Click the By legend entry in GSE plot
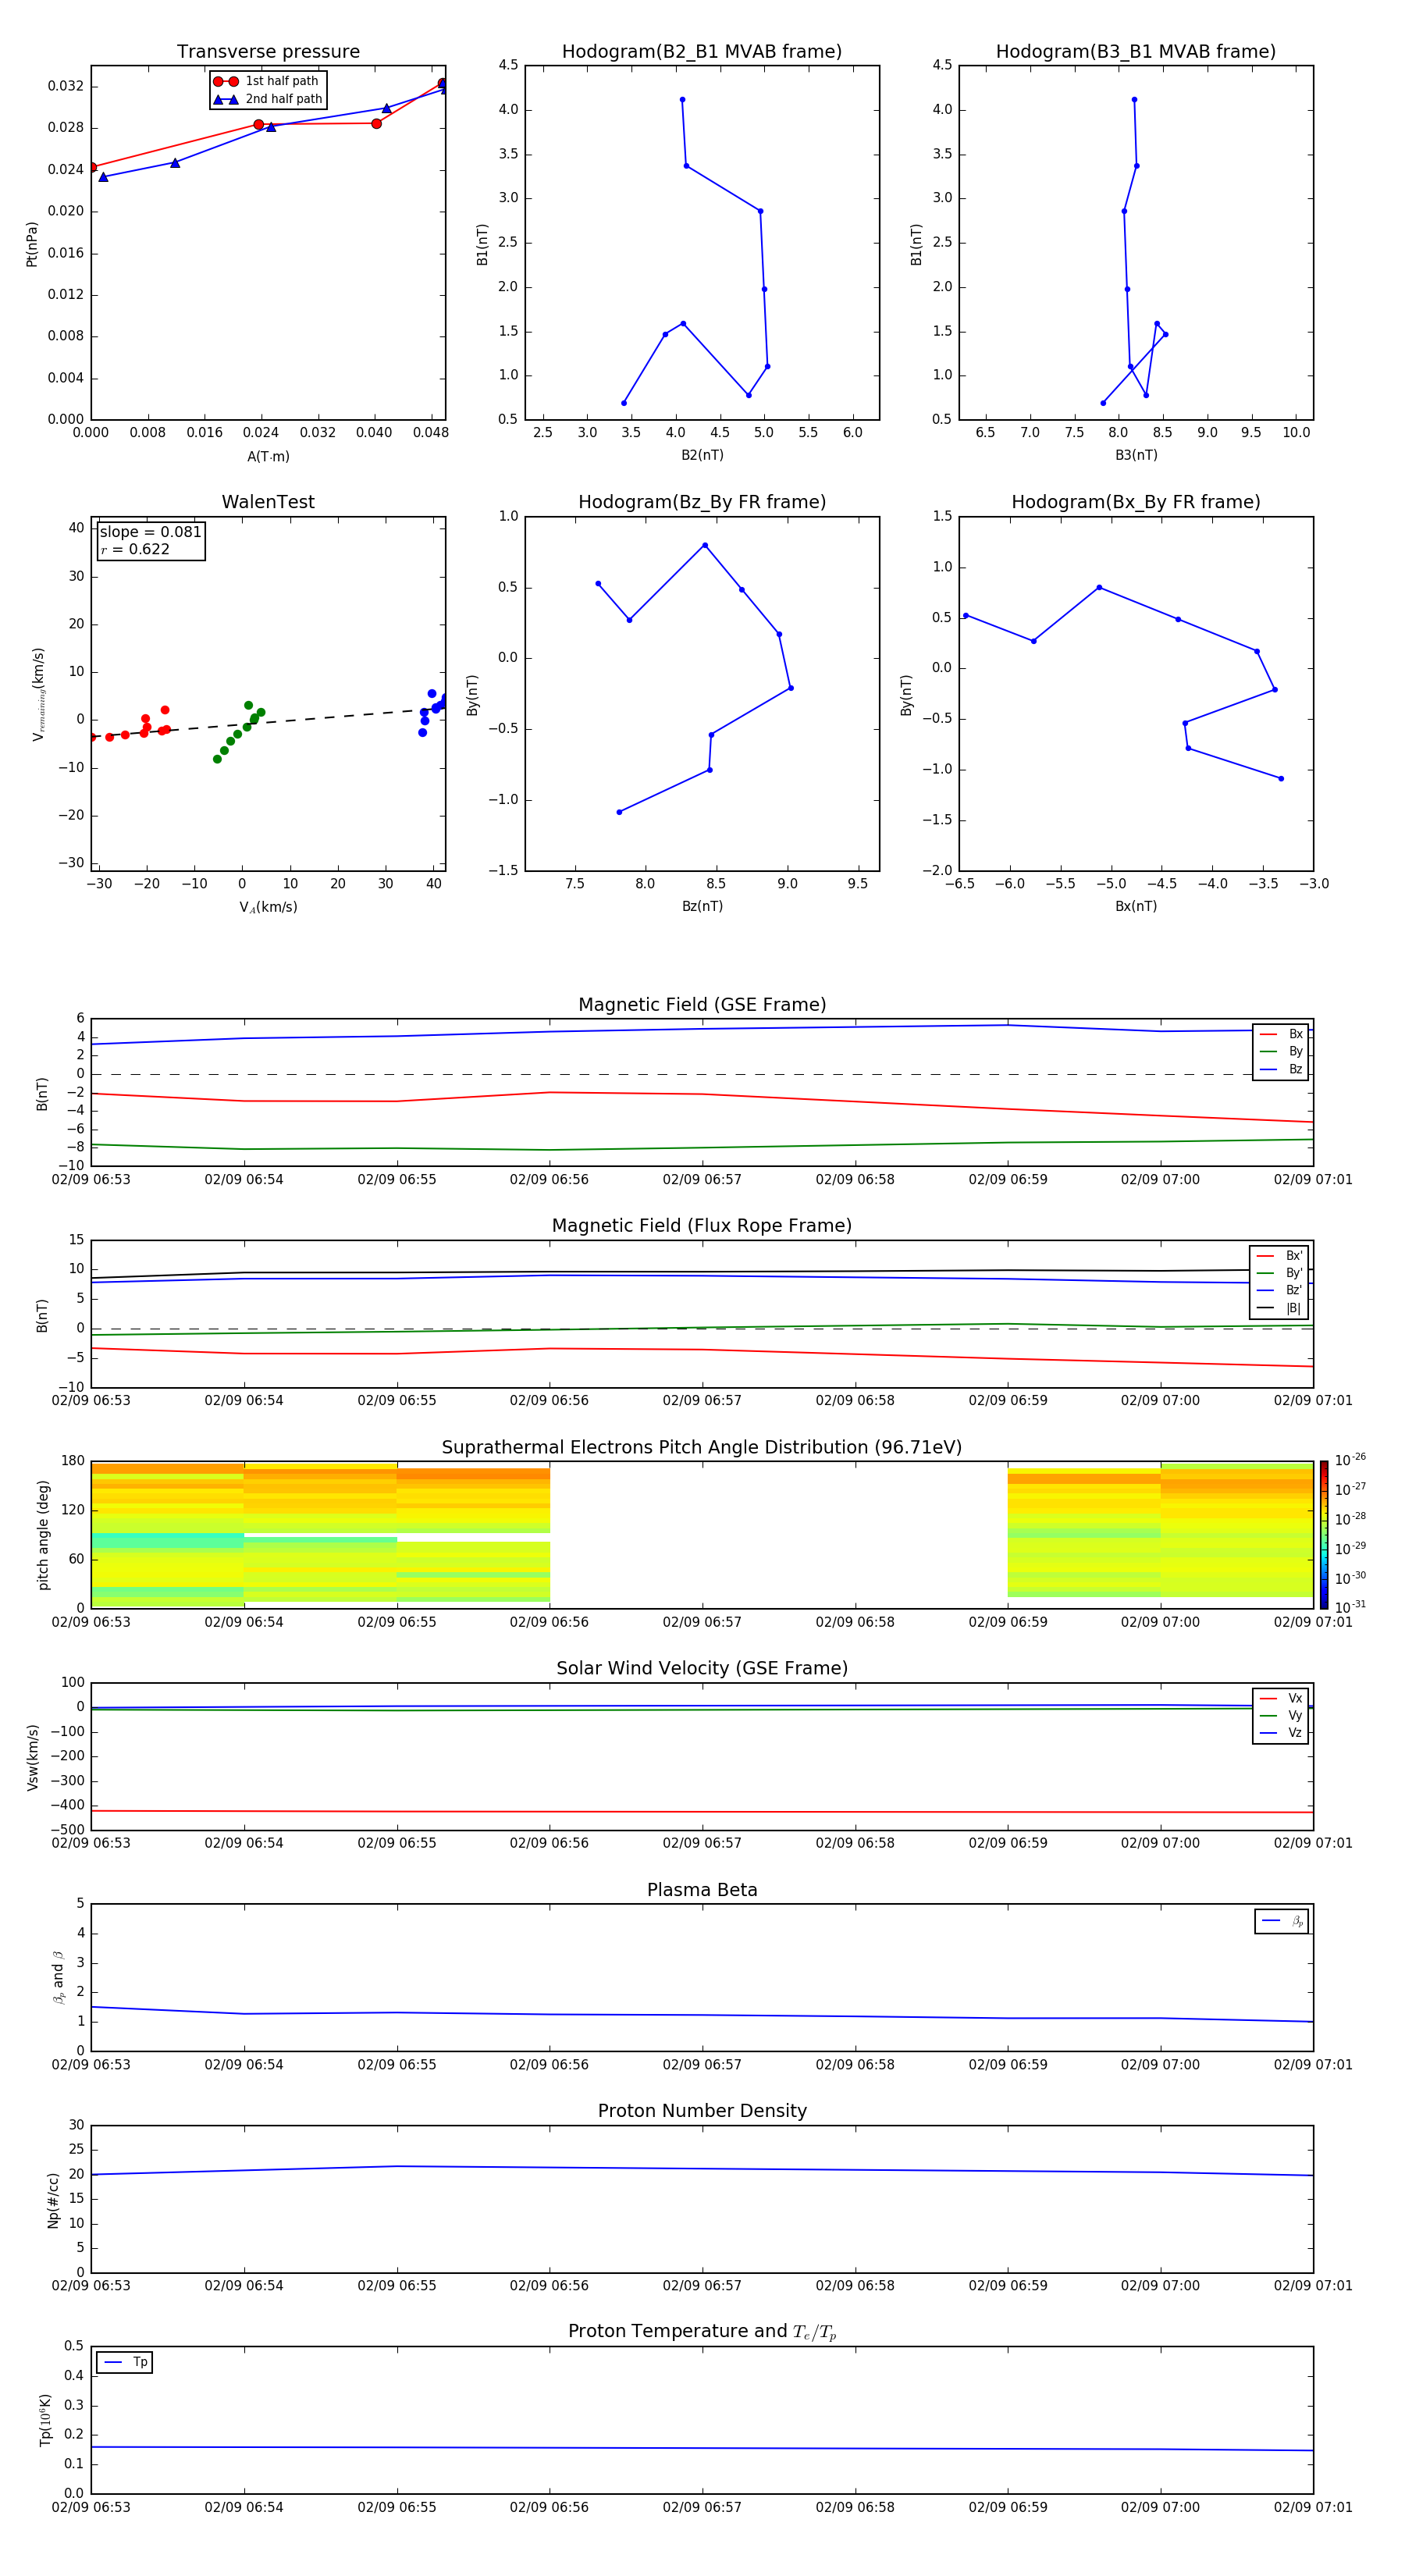 click(x=1281, y=1051)
